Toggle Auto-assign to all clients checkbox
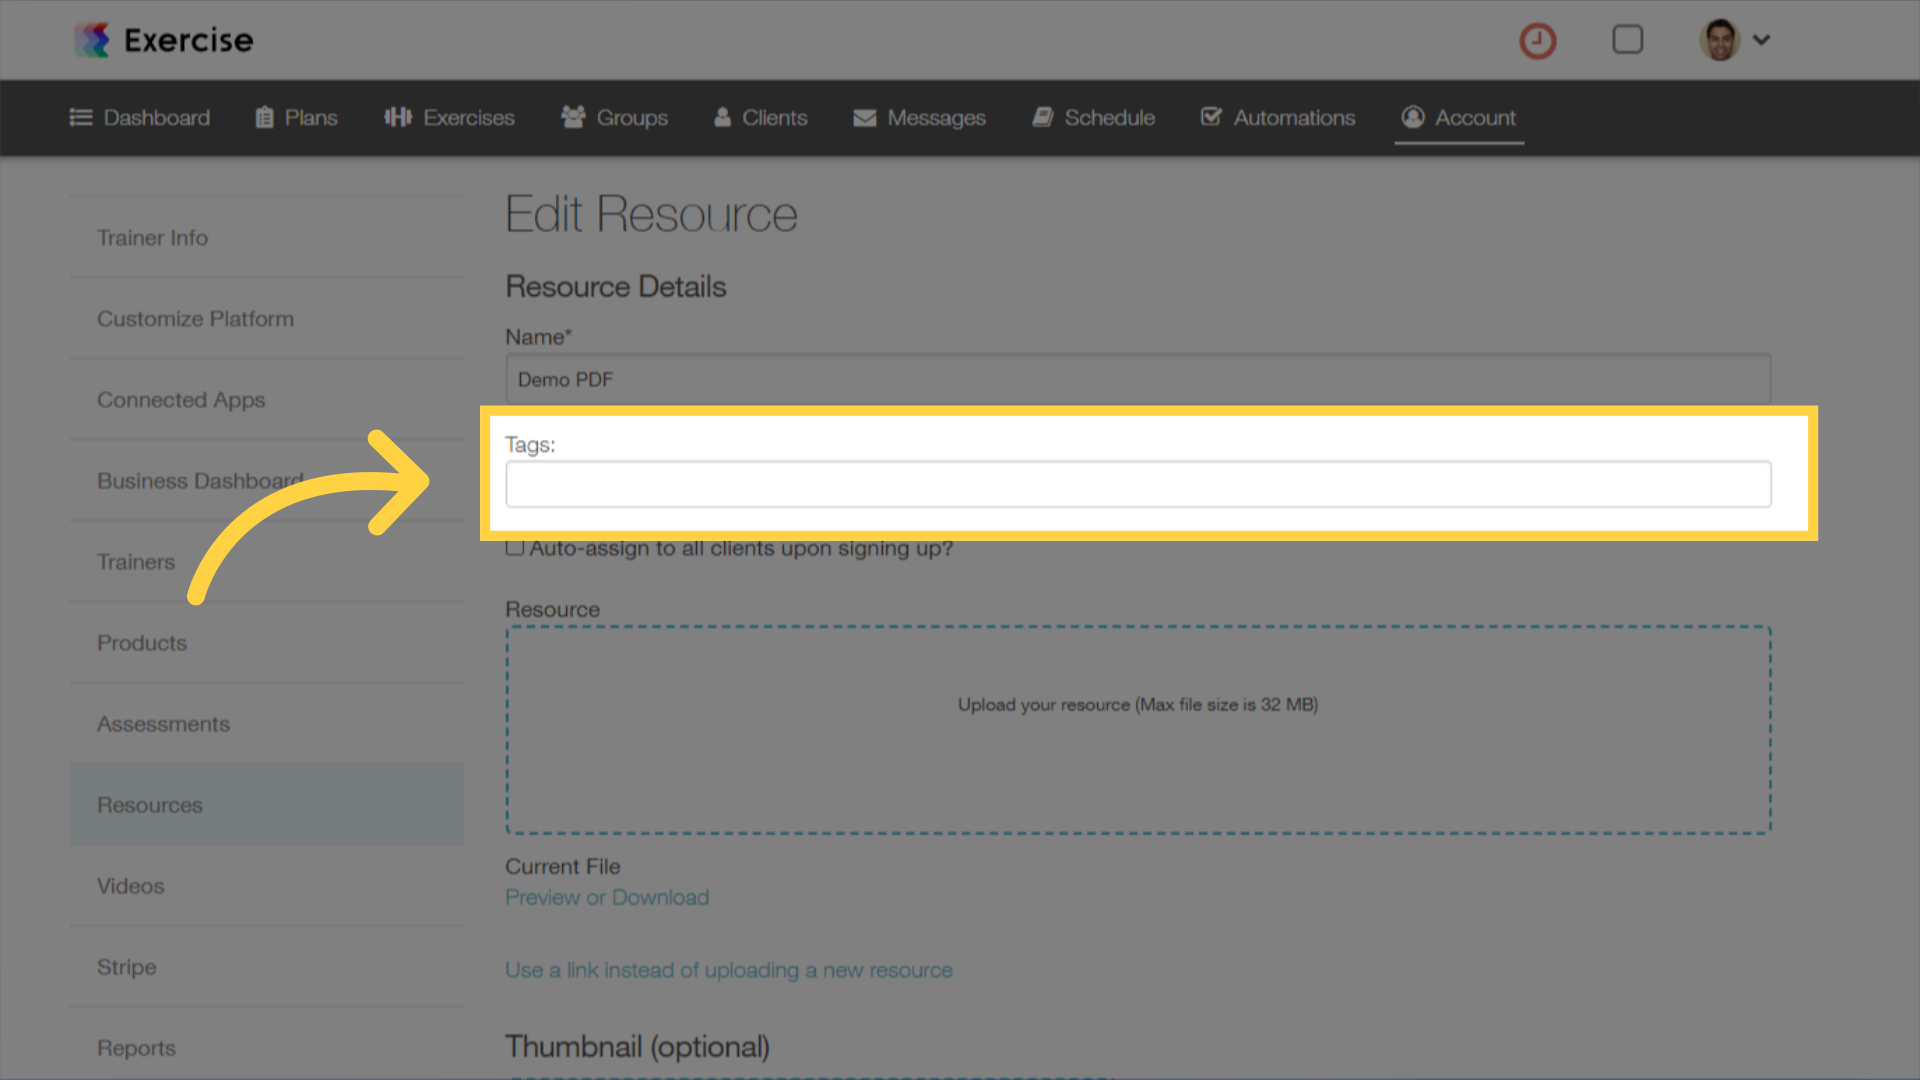The image size is (1920, 1080). point(514,547)
